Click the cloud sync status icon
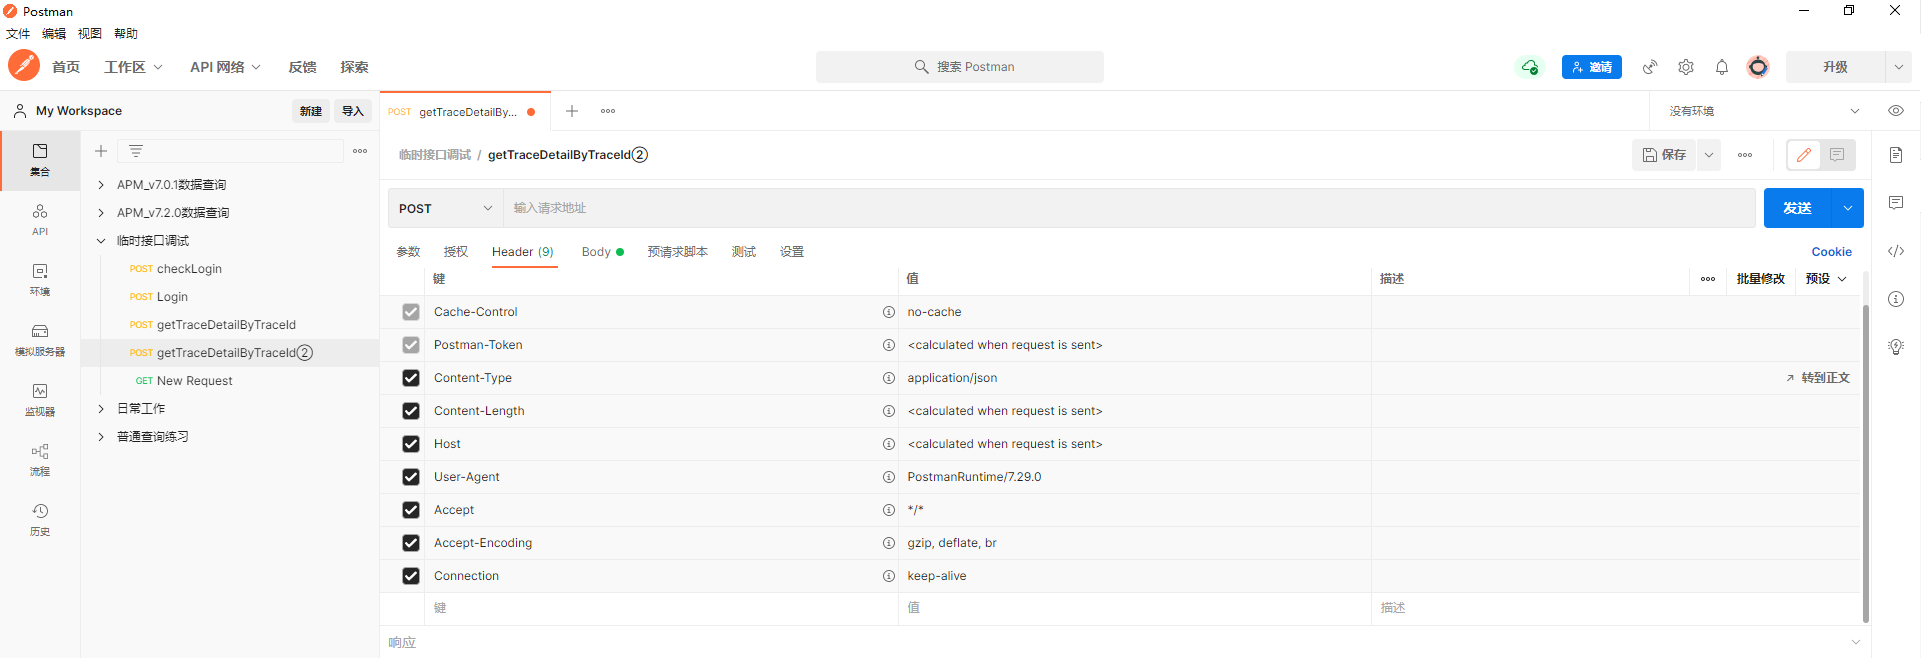 (x=1530, y=67)
